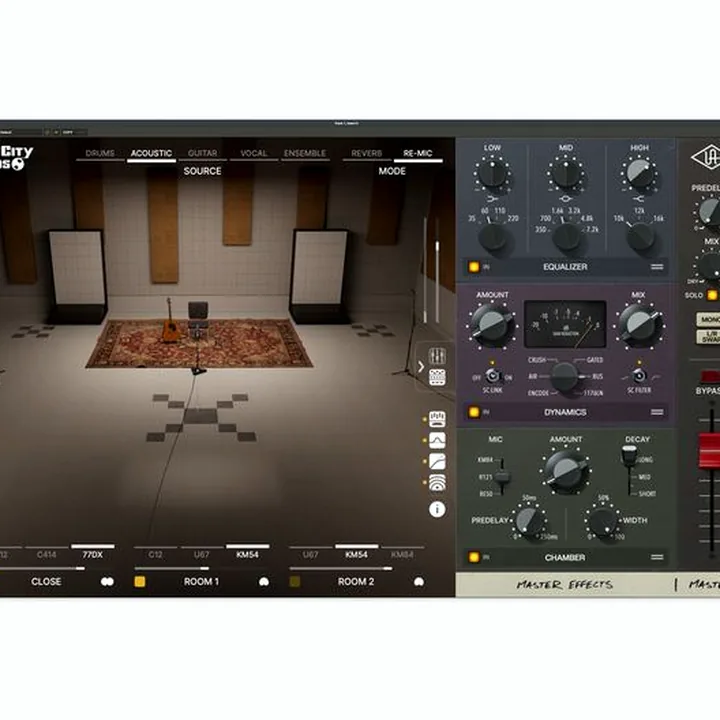Click the dynamics curve module icon
This screenshot has height=720, width=720.
point(437,461)
